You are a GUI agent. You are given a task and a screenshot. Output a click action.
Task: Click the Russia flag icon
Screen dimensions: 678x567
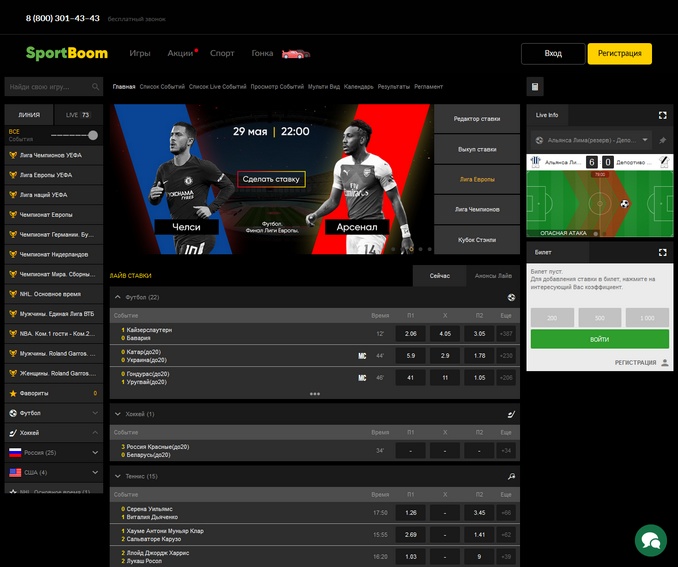(x=15, y=452)
